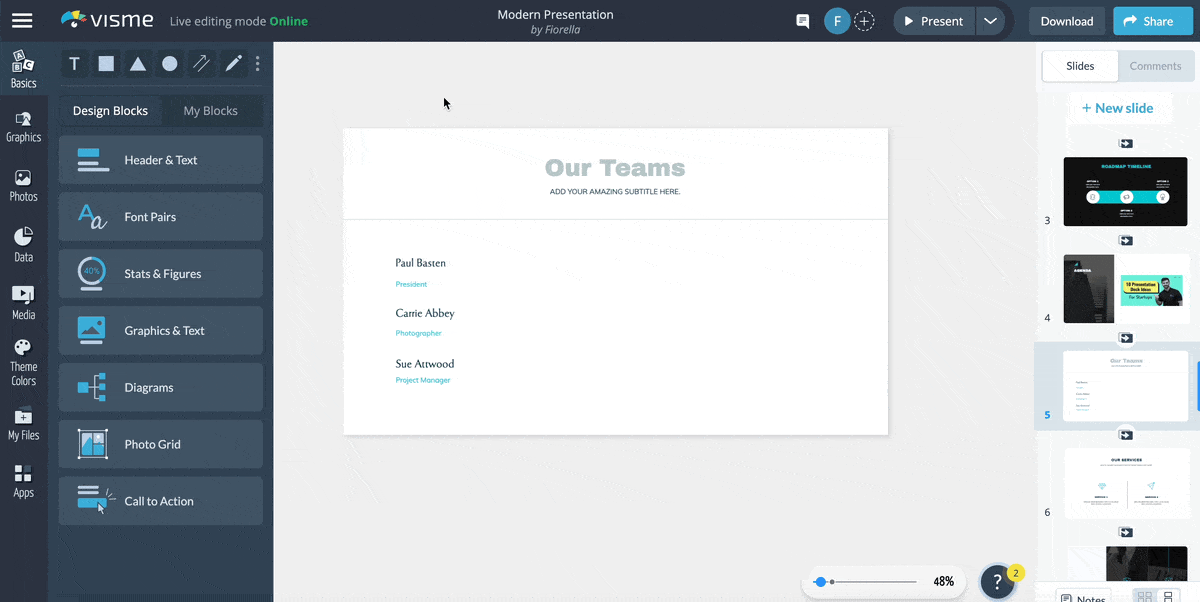The width and height of the screenshot is (1200, 602).
Task: Select the Text tool in the toolbar
Action: 74,64
